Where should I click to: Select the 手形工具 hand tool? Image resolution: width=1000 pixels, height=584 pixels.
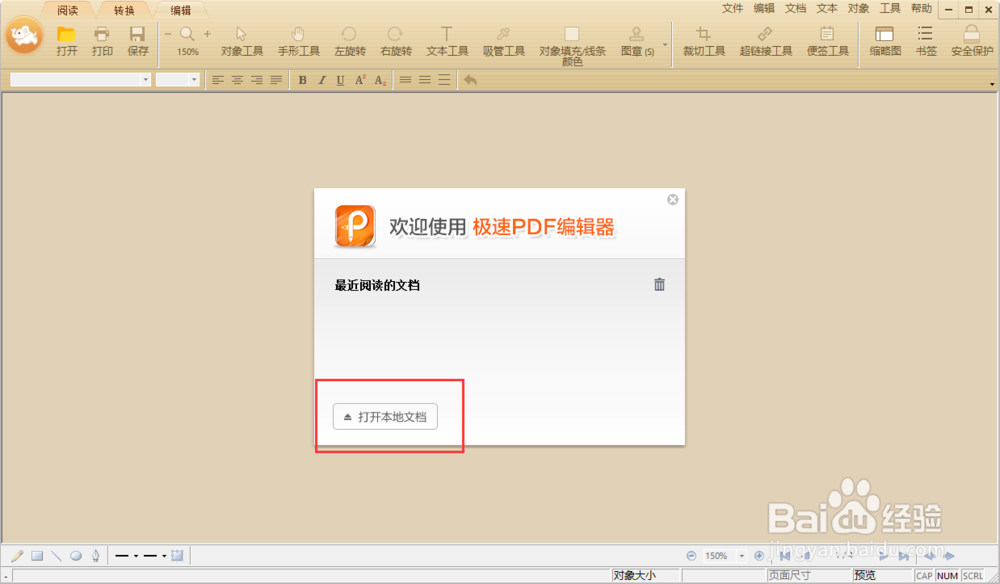298,41
